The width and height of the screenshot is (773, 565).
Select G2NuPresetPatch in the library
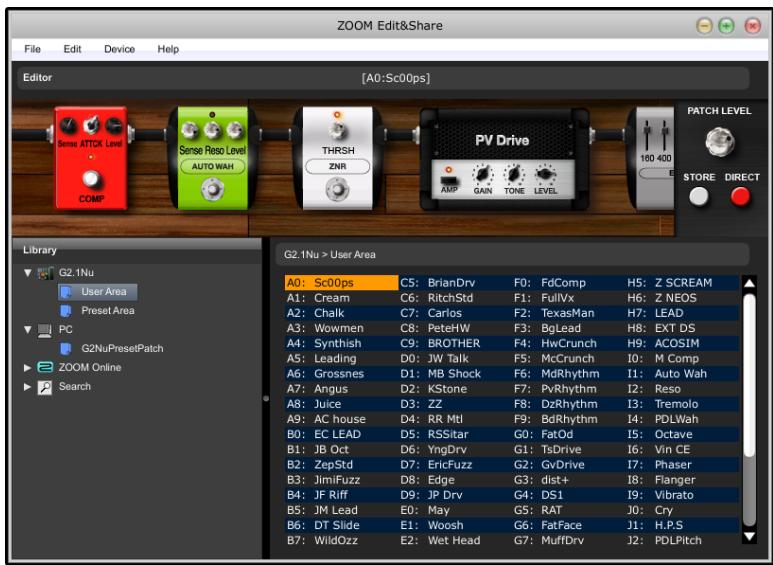coord(122,349)
